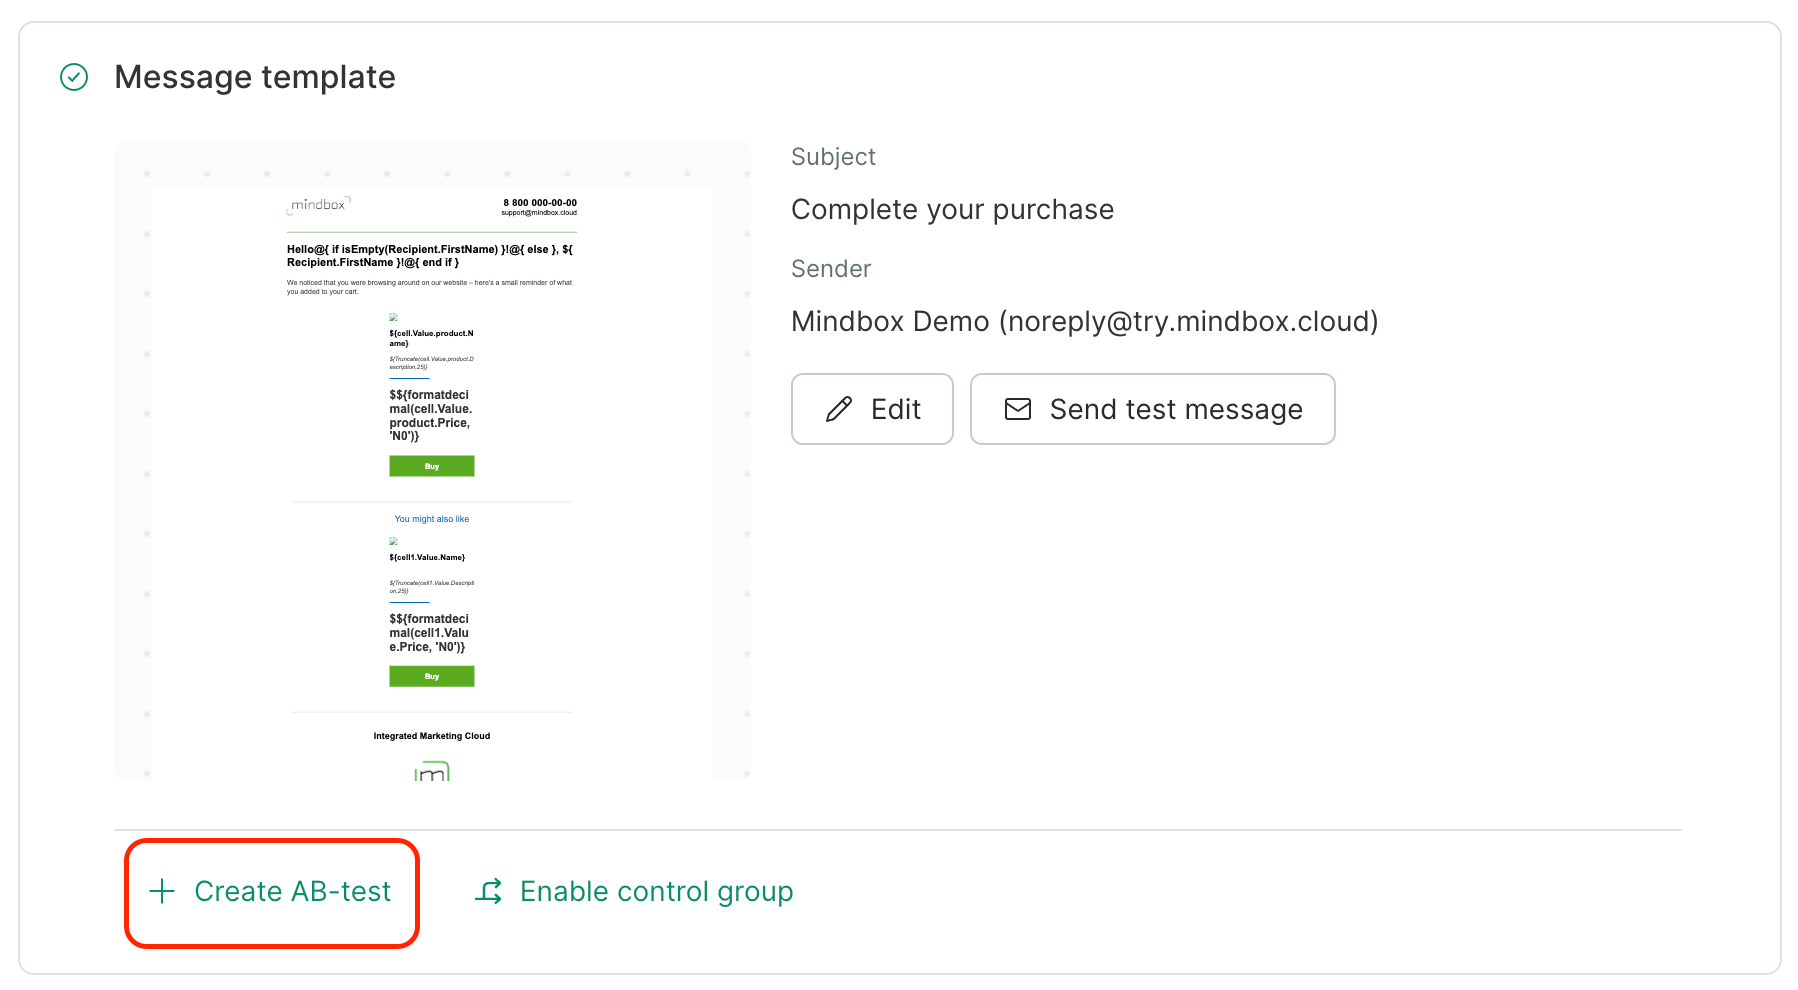This screenshot has height=990, width=1798.
Task: Click the pencil icon in Edit button
Action: [x=839, y=409]
